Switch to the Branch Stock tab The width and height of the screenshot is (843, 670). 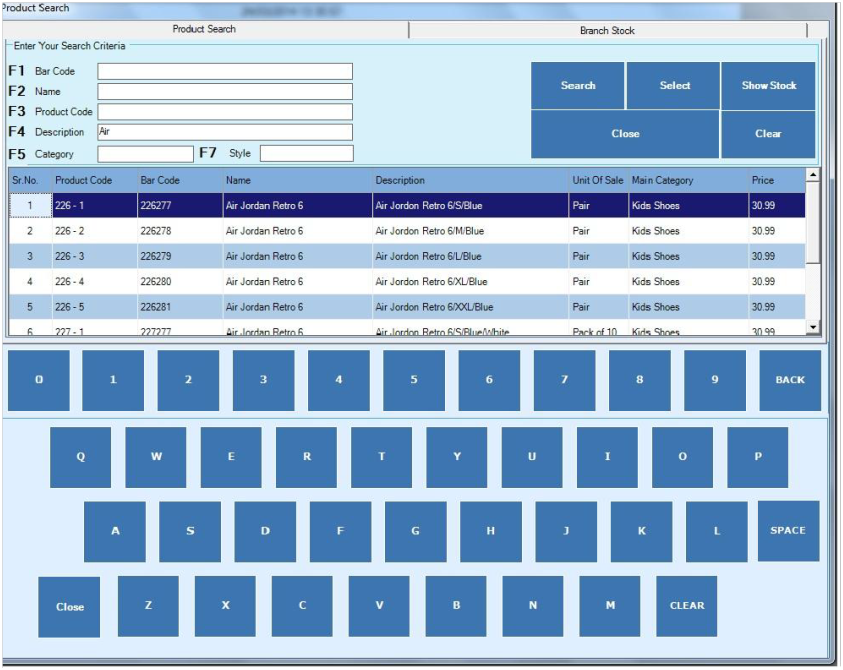tap(607, 30)
